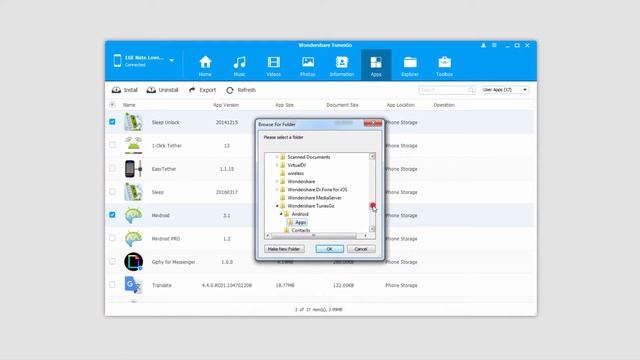Sort by App Version column header
The image size is (640, 360).
pos(226,105)
